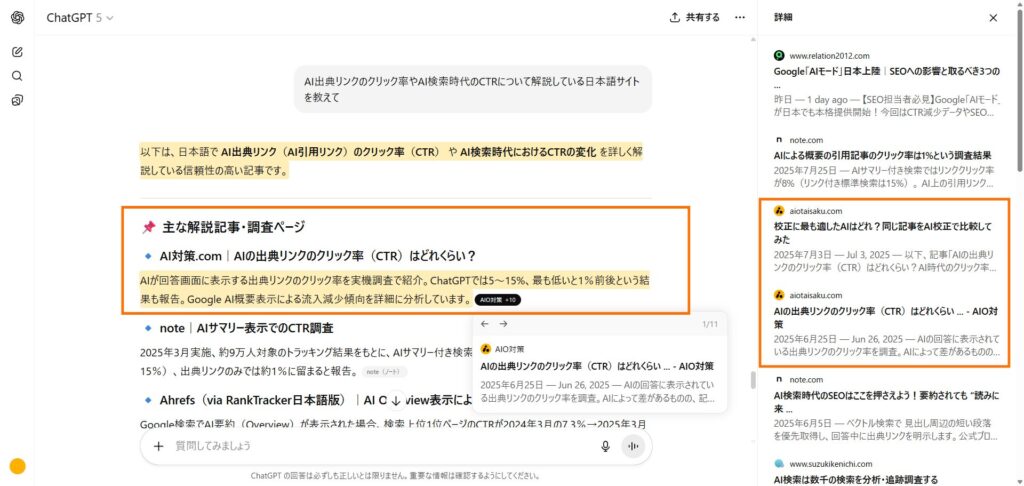
Task: Open the www.relation2012.com source link
Action: (x=829, y=55)
